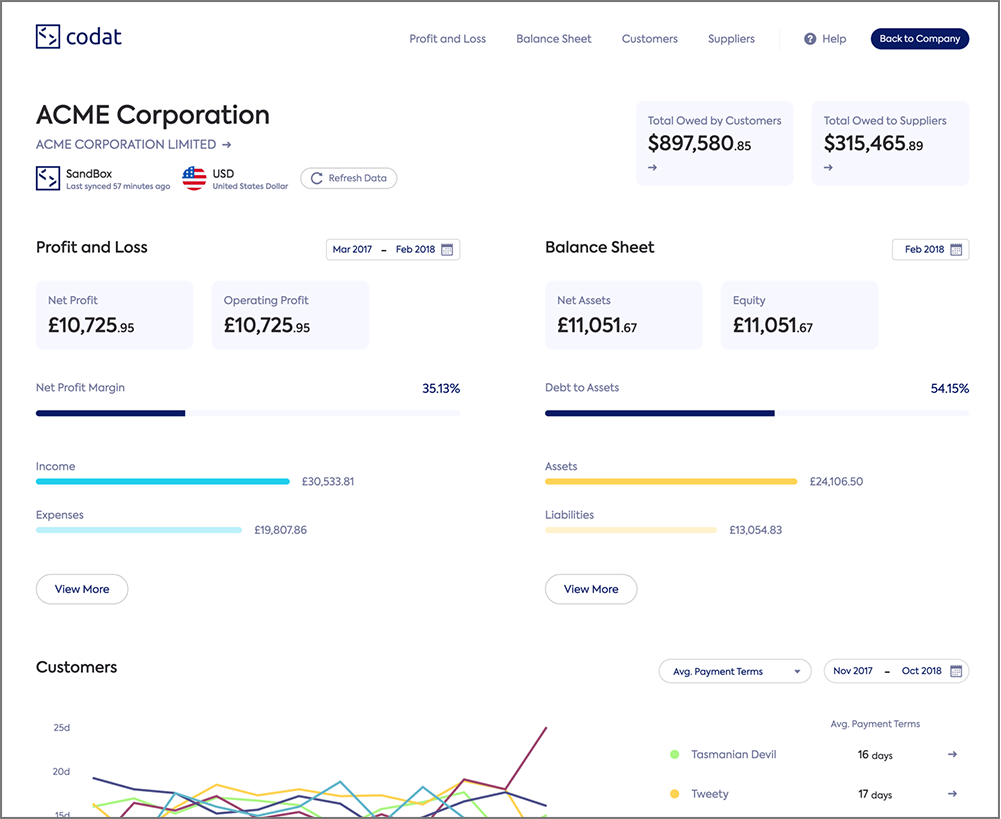Click Equity £11,051.67 card
The height and width of the screenshot is (819, 1001).
[x=799, y=315]
